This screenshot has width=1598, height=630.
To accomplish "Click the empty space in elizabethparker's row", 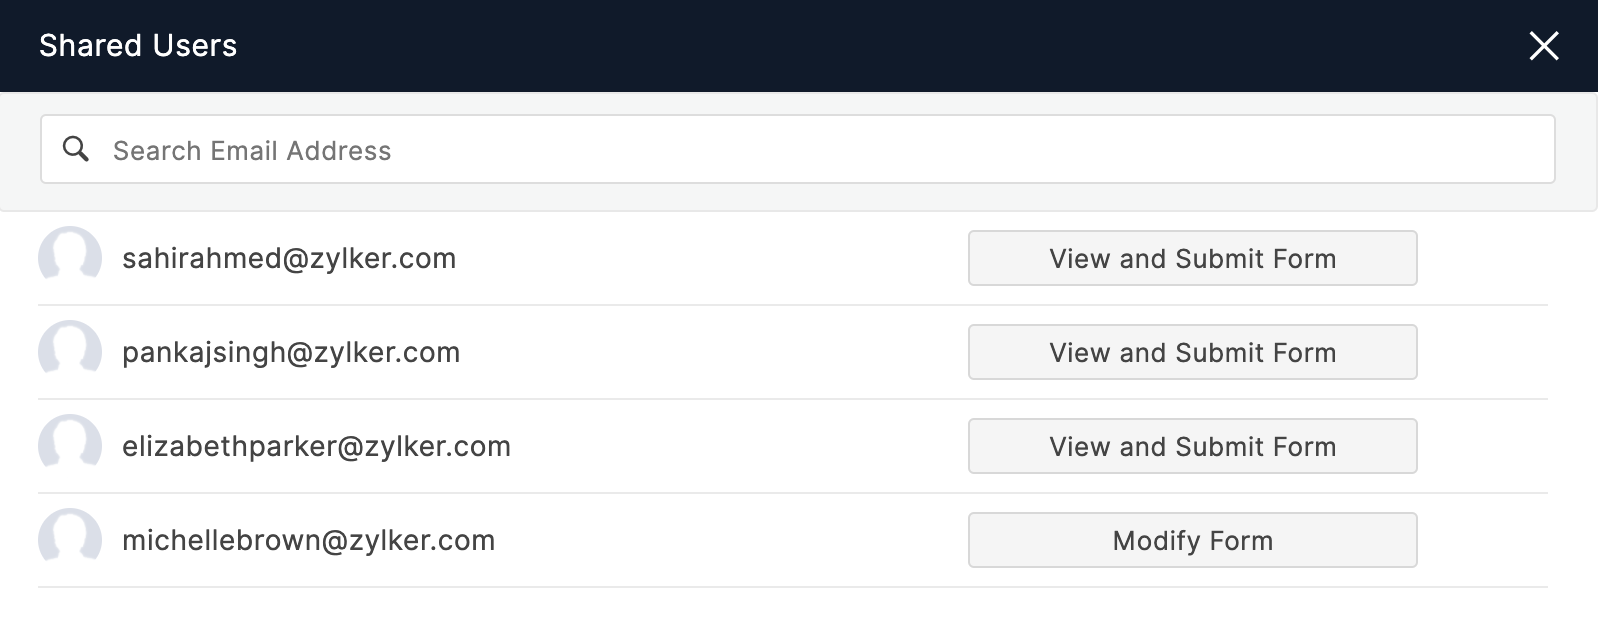I will point(739,446).
